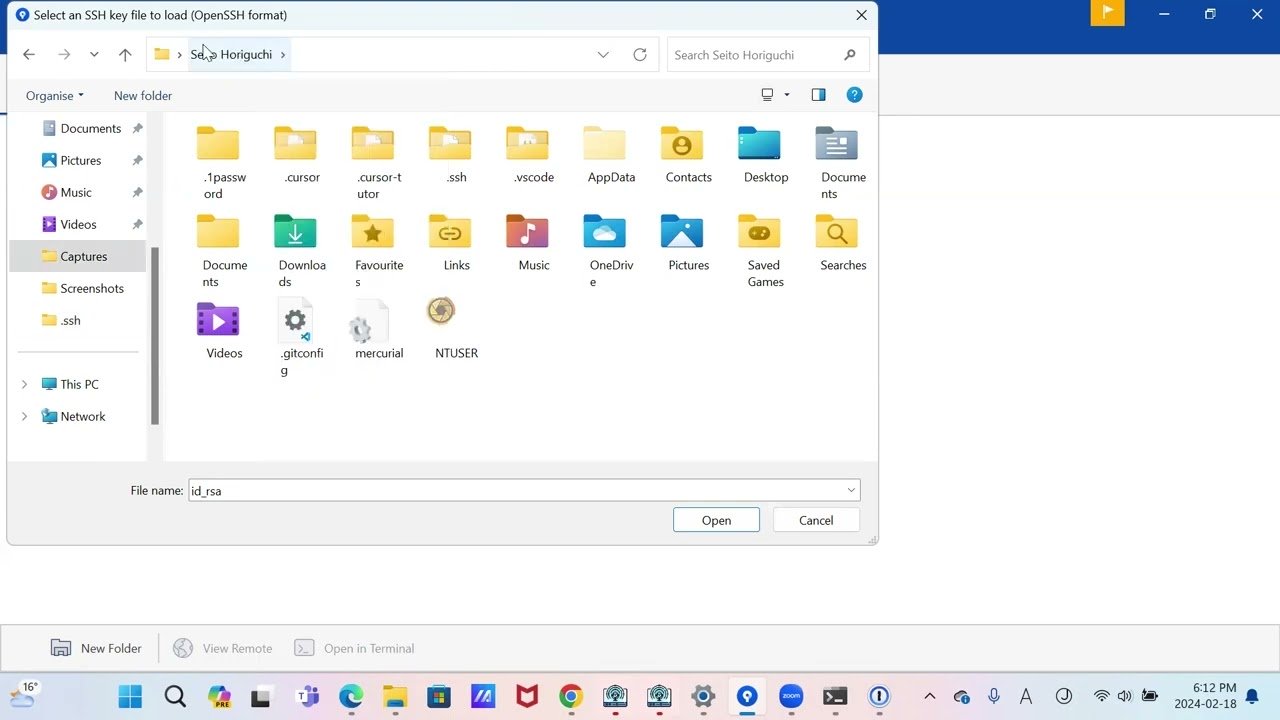This screenshot has height=720, width=1280.
Task: Open the Organise menu
Action: 55,96
